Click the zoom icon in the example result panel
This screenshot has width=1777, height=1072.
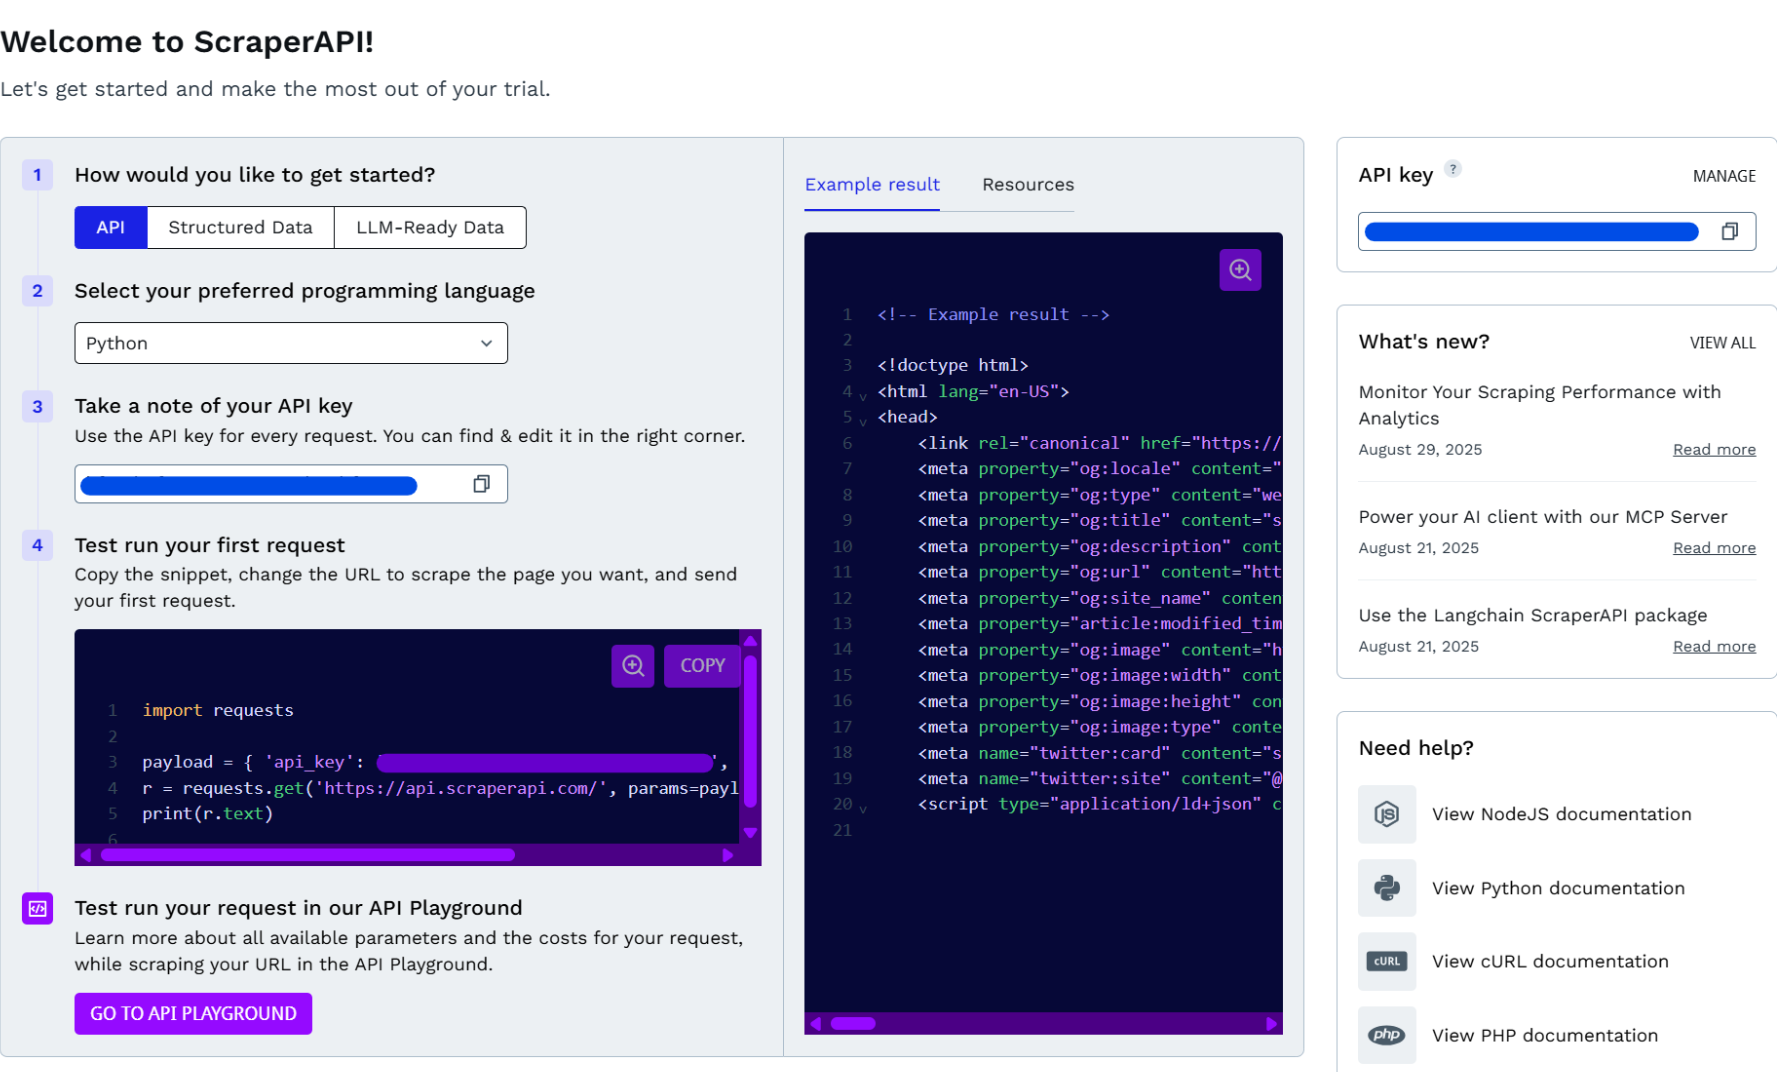pos(1240,270)
